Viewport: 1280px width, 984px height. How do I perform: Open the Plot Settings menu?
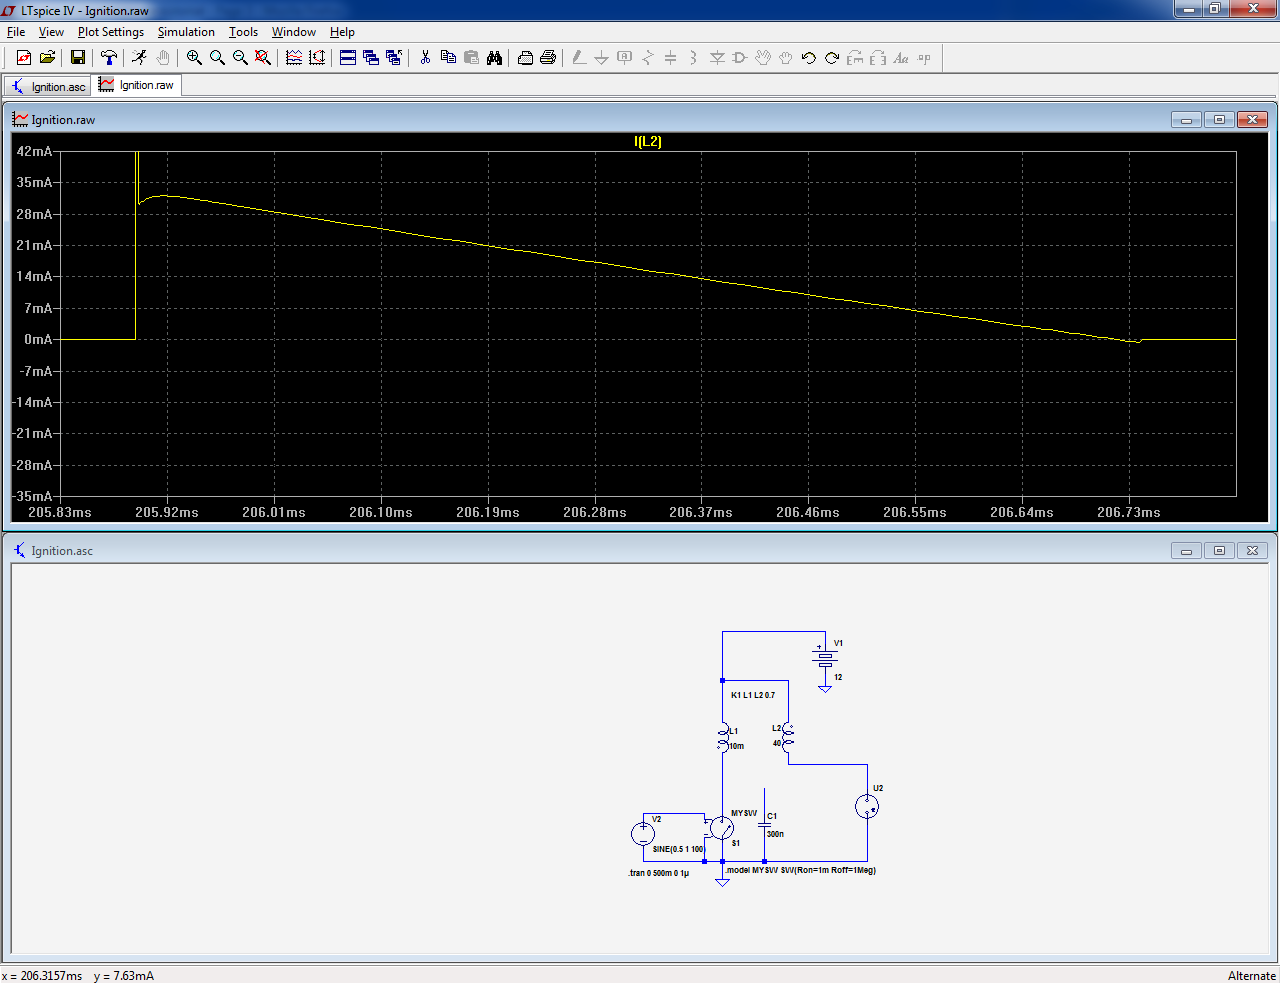point(110,32)
